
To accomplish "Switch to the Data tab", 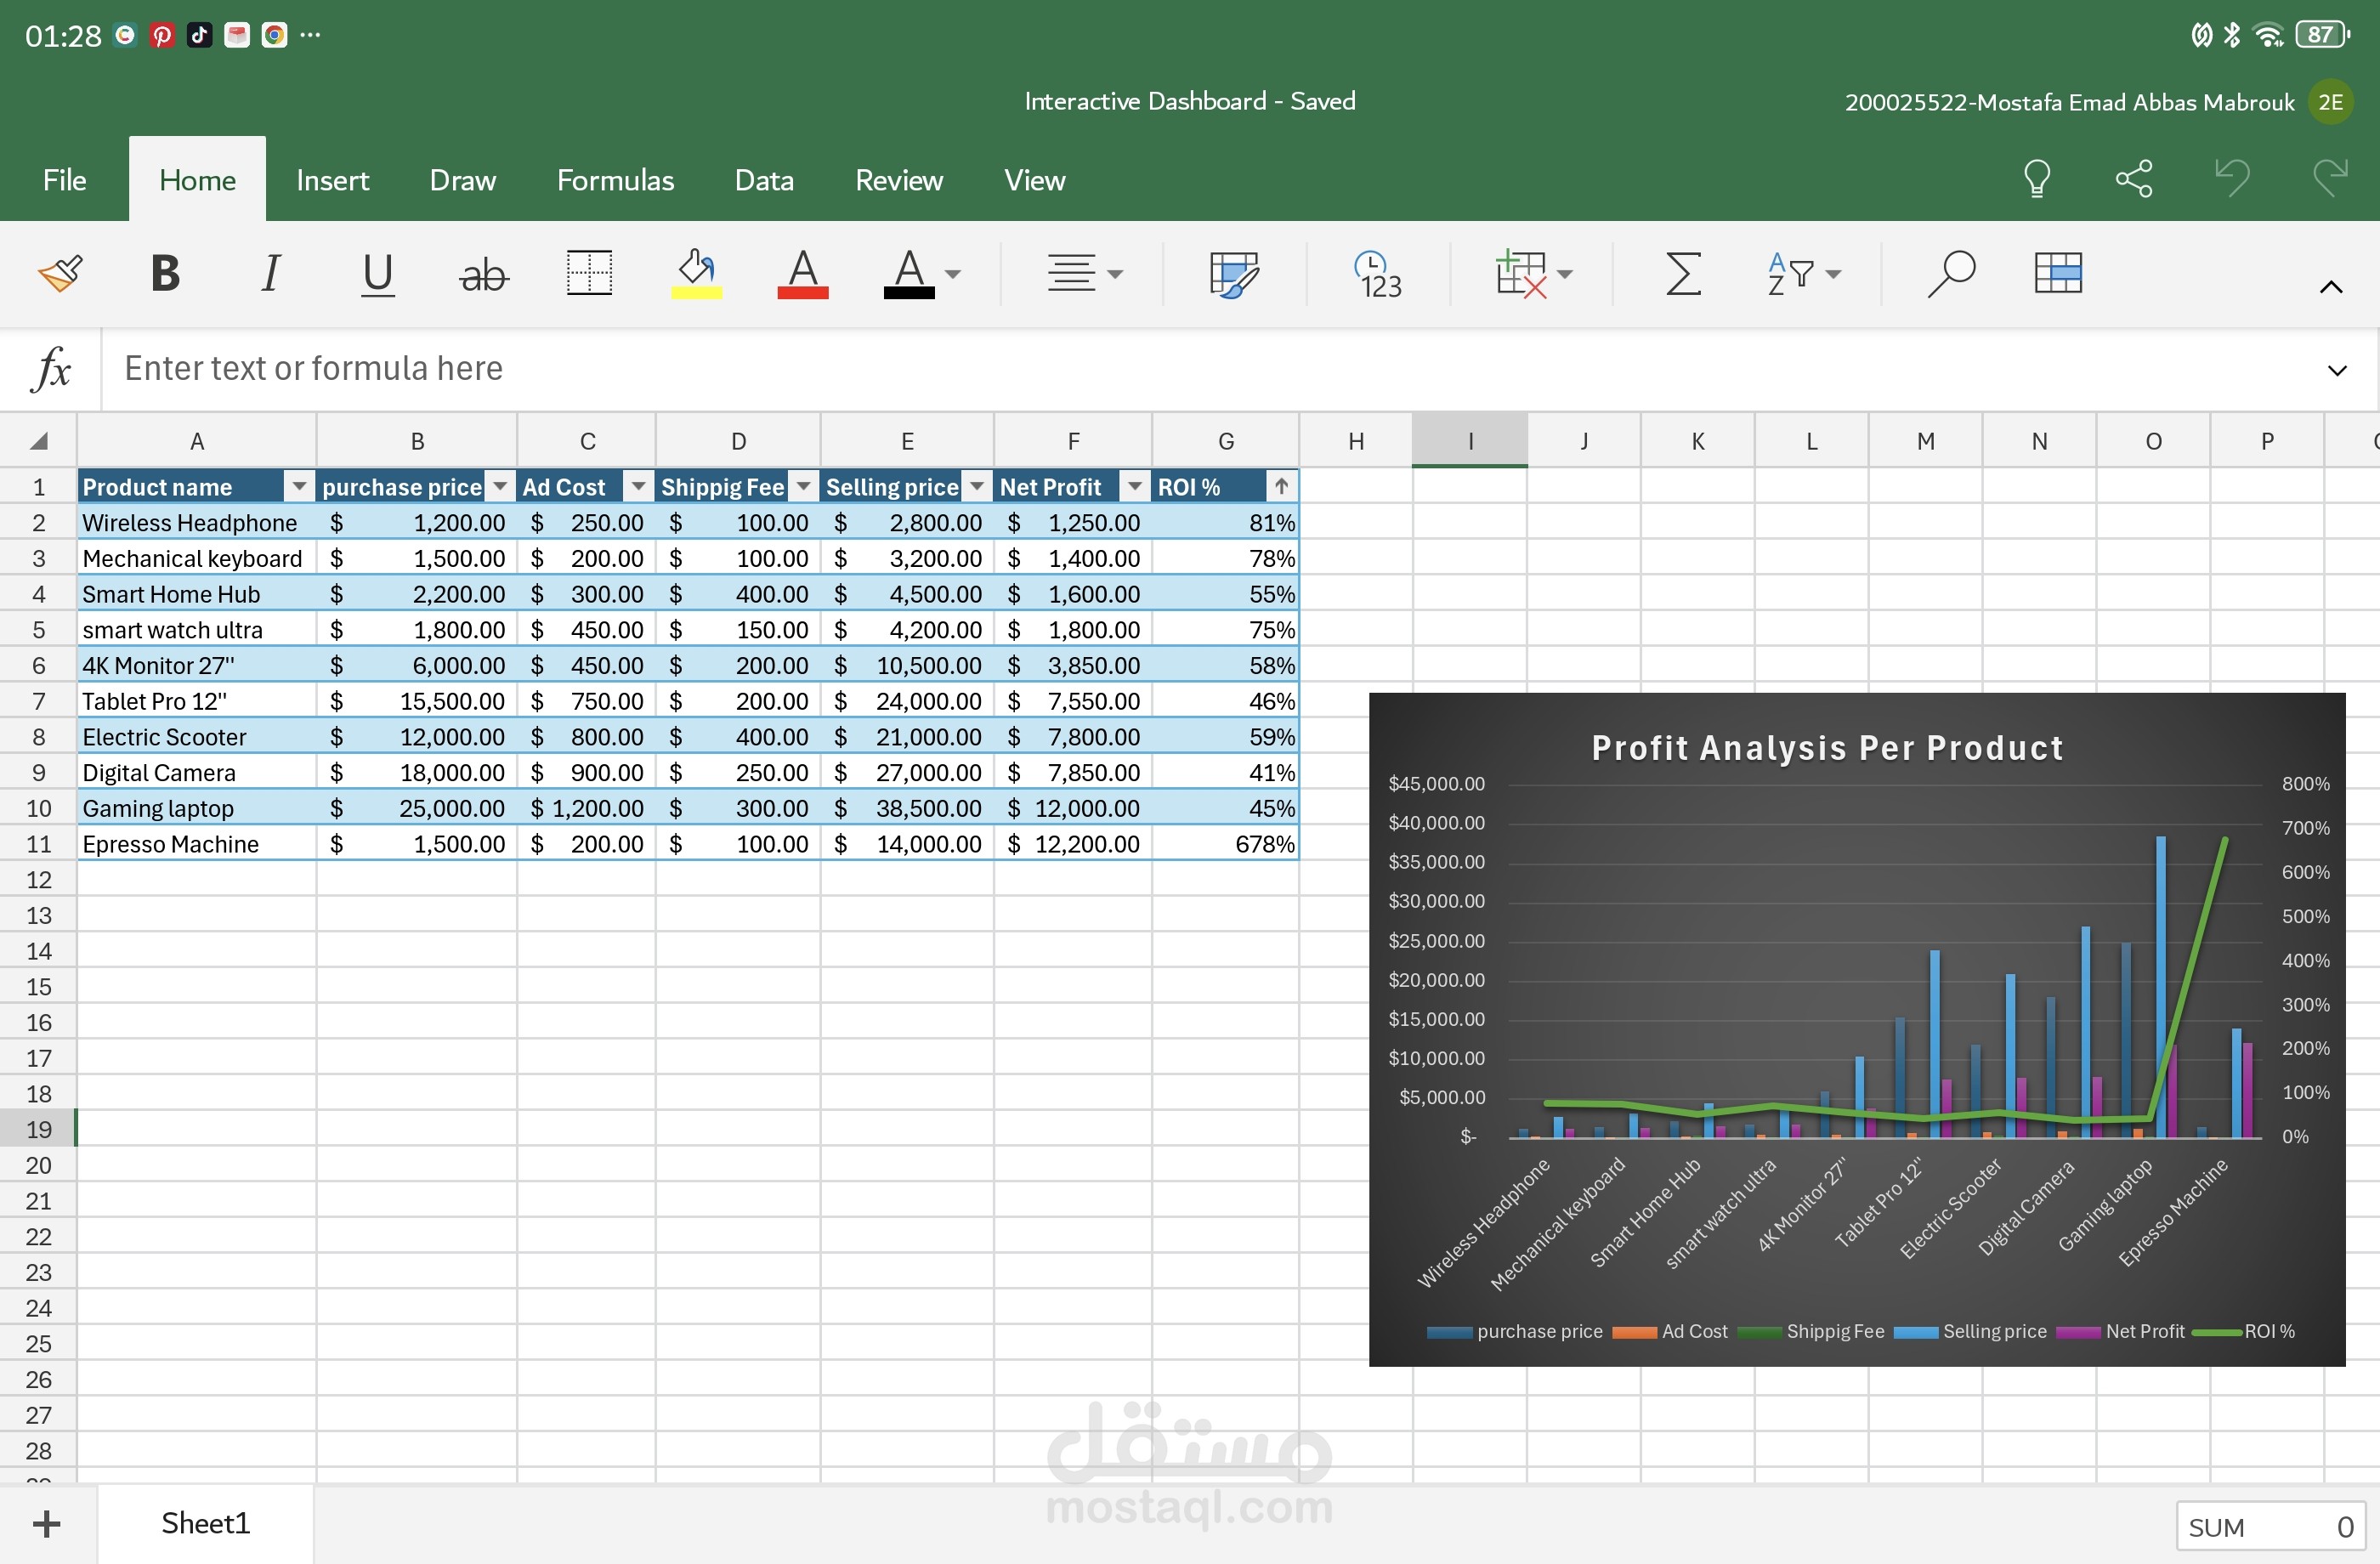I will coord(764,180).
